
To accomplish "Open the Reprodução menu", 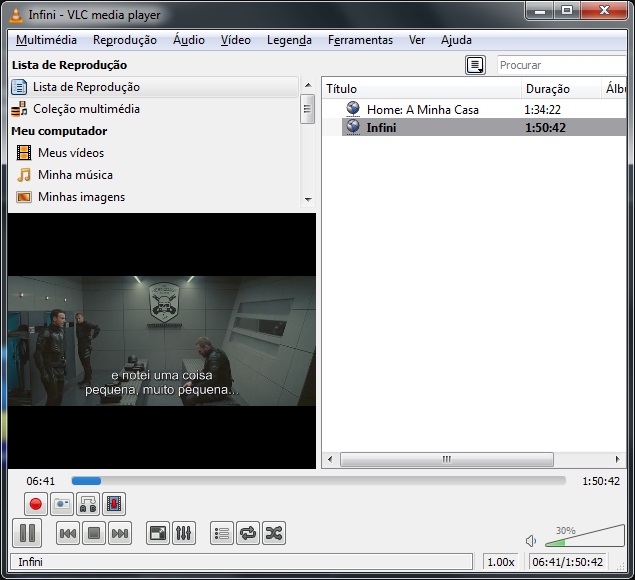I will (x=125, y=40).
